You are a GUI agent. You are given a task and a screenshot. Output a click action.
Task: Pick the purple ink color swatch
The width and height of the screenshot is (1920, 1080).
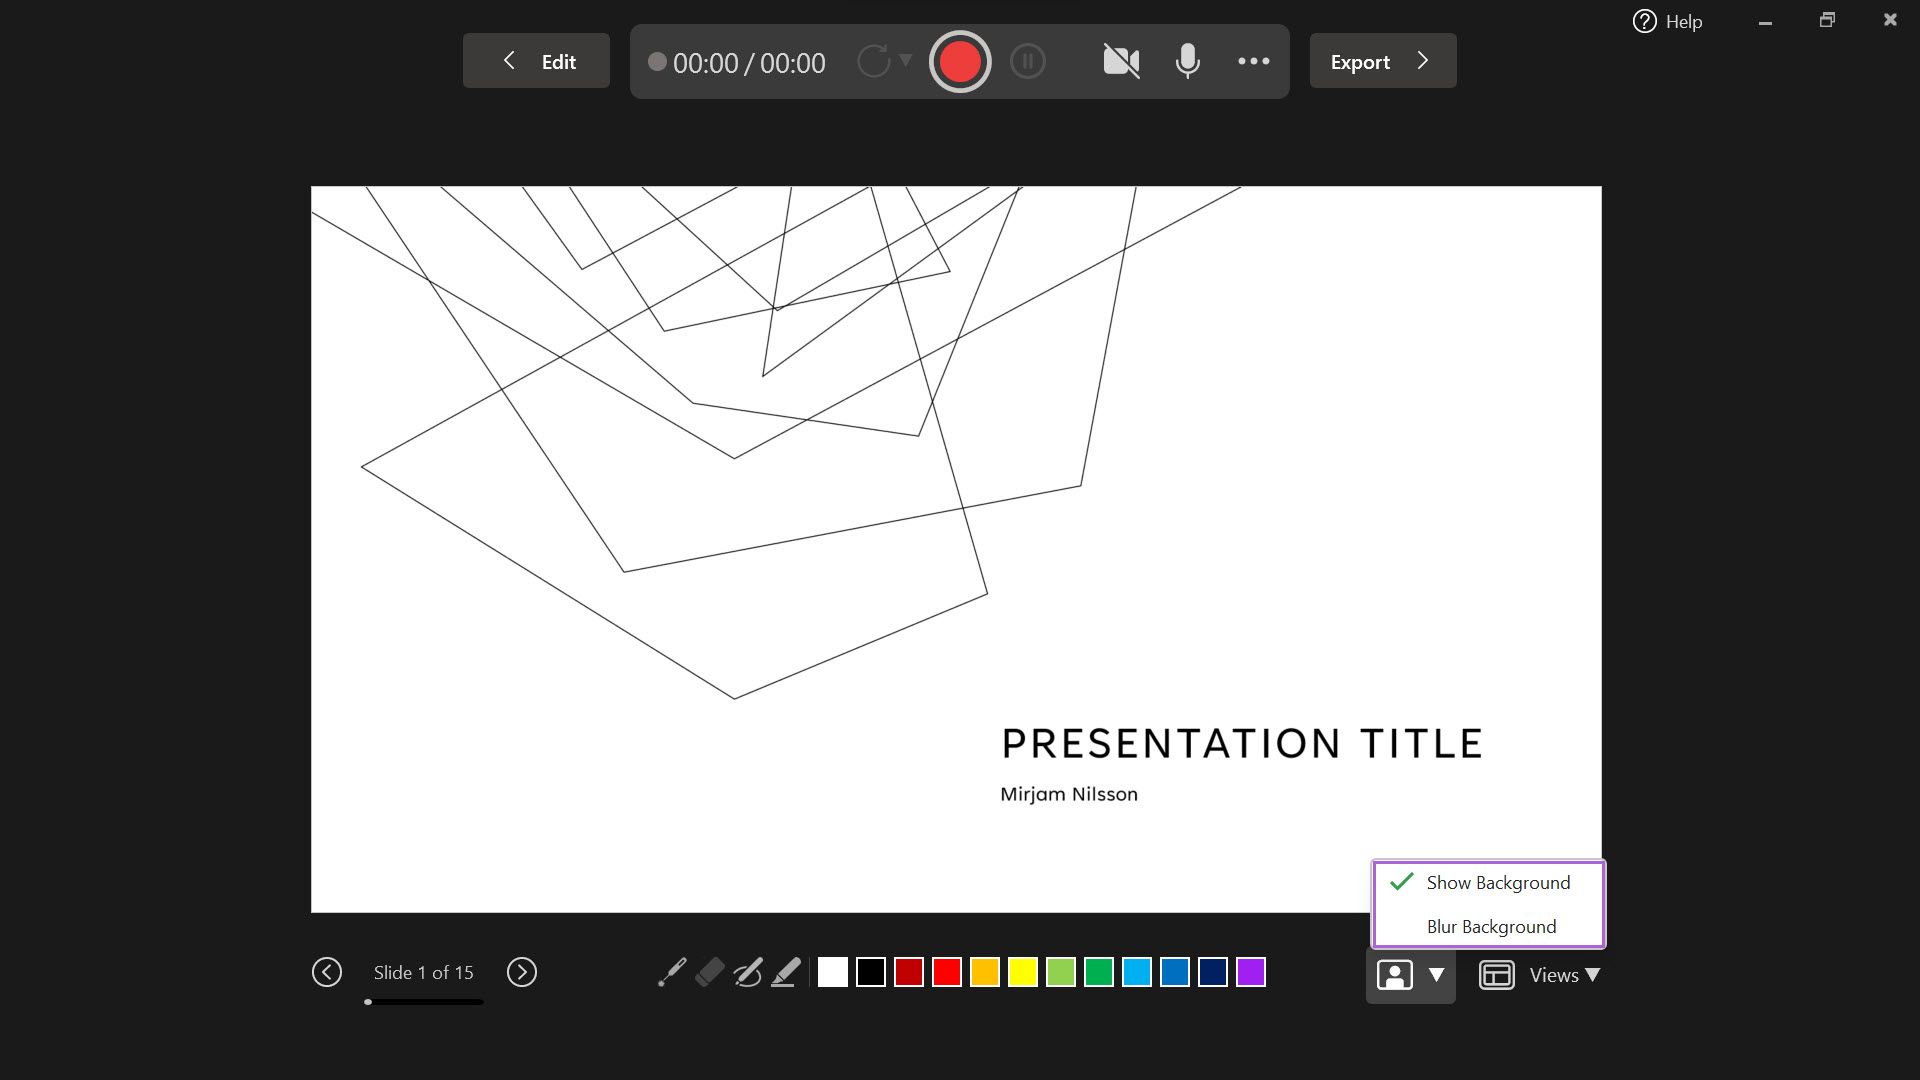point(1250,972)
